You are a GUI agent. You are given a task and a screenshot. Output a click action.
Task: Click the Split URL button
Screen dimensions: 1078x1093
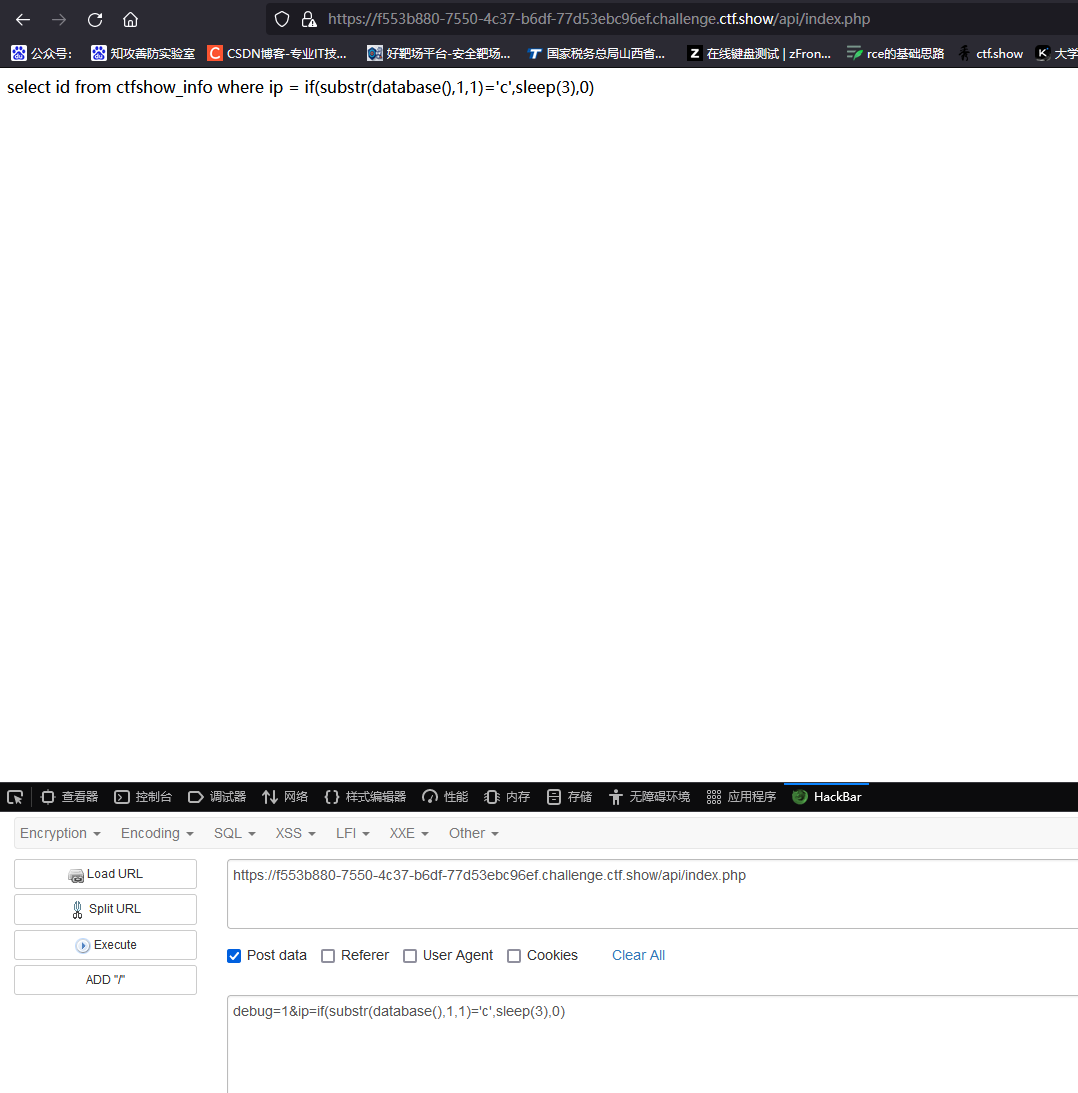[x=105, y=909]
